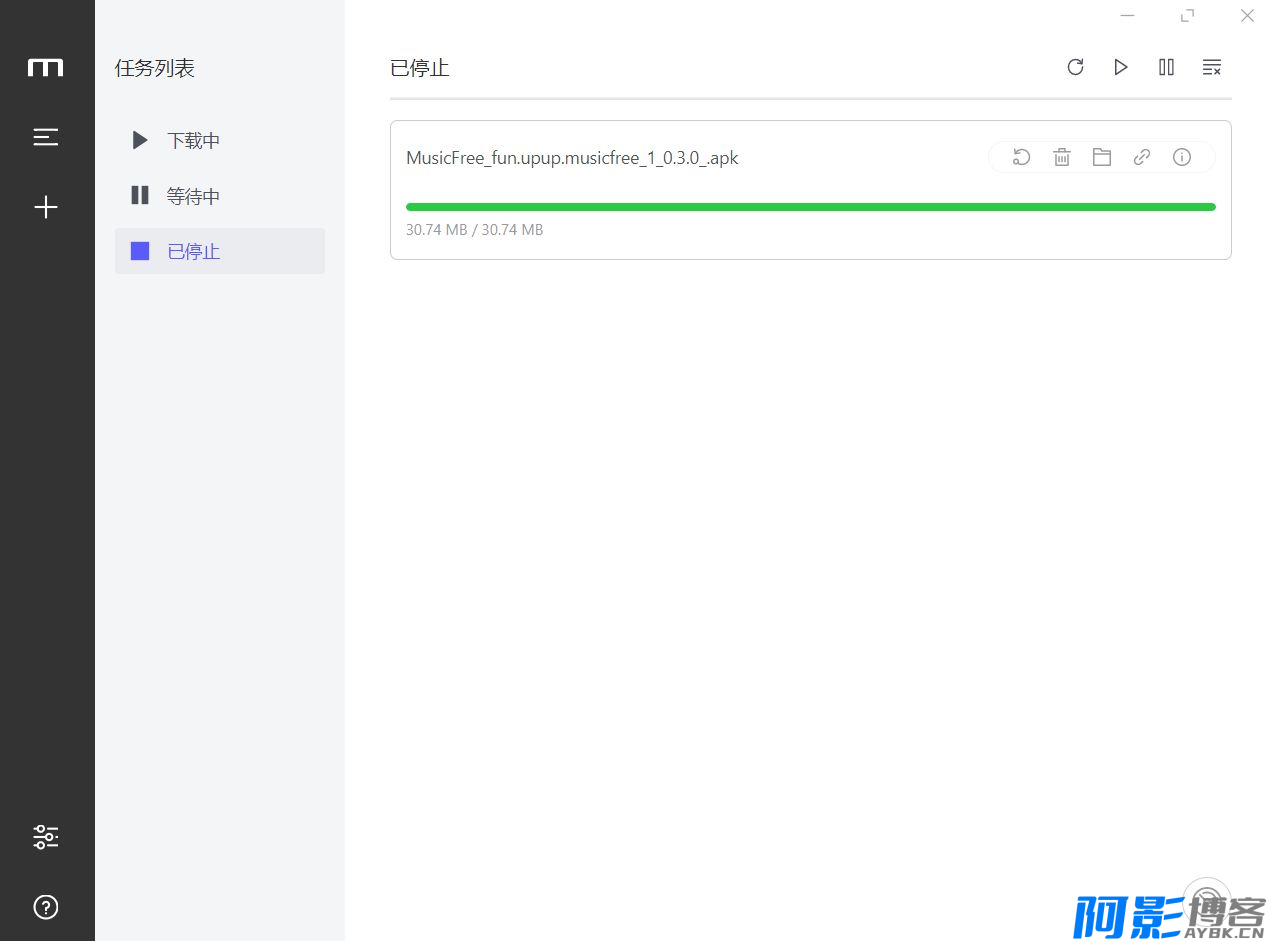
Task: Add a new download task
Action: (x=46, y=207)
